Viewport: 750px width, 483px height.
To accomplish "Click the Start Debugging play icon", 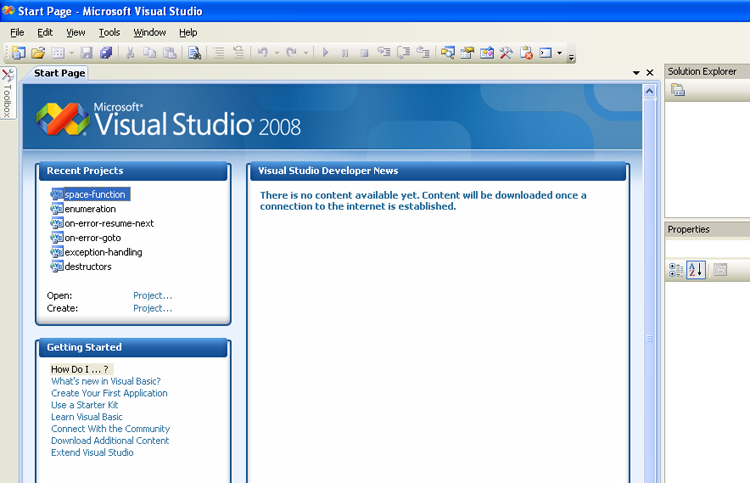I will (325, 53).
